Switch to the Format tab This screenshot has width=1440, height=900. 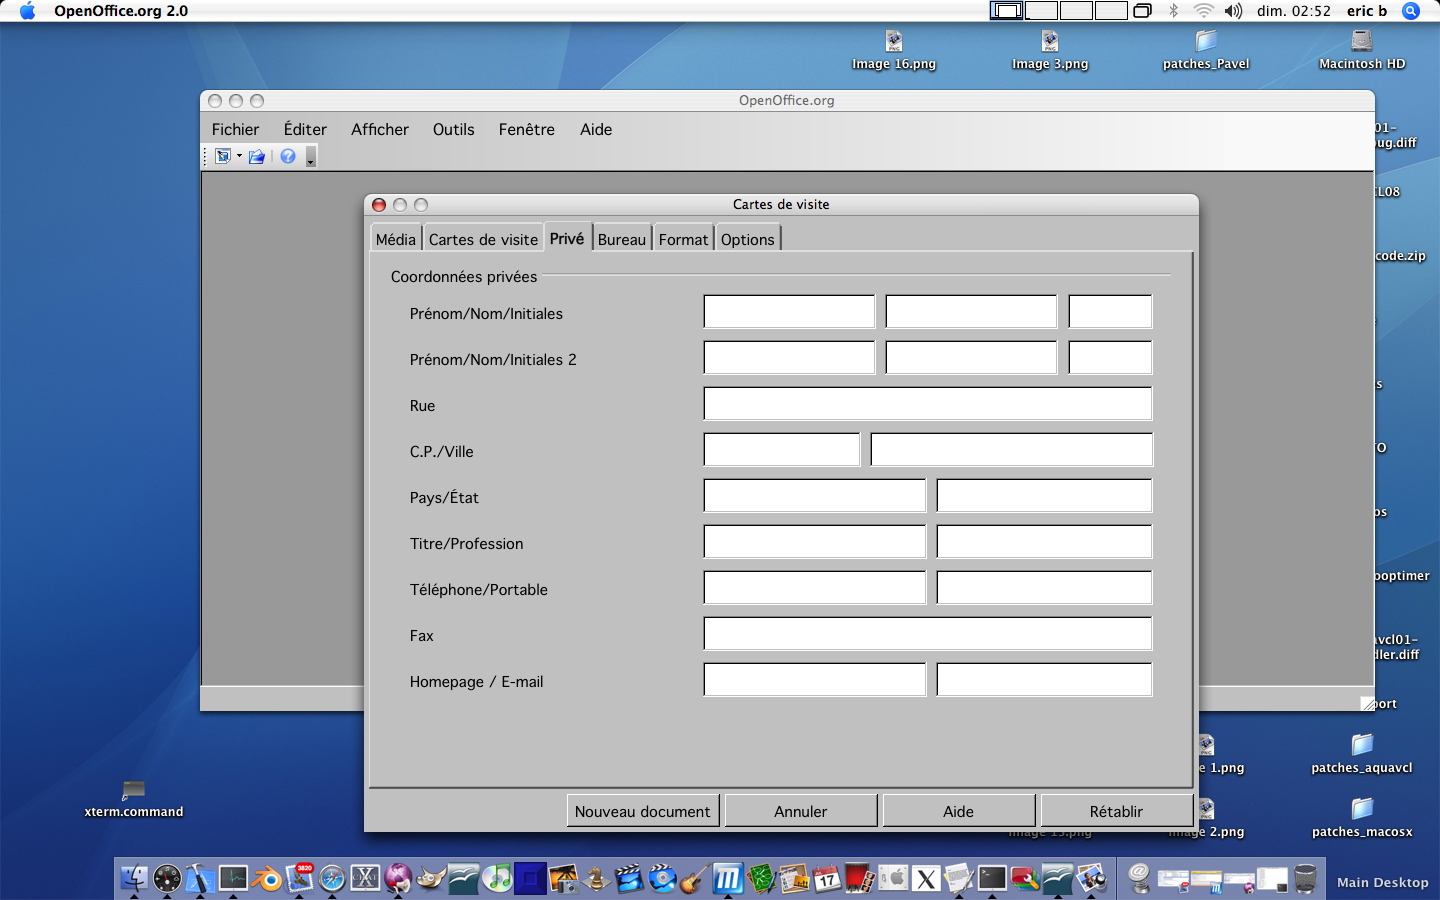(x=684, y=239)
